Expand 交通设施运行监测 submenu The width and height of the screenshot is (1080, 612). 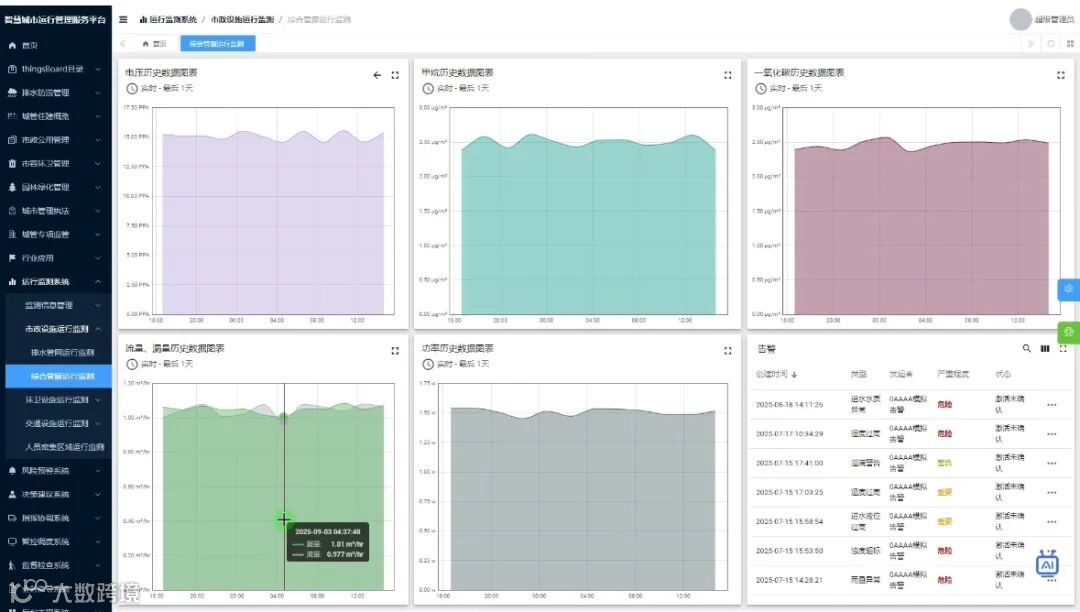click(59, 423)
